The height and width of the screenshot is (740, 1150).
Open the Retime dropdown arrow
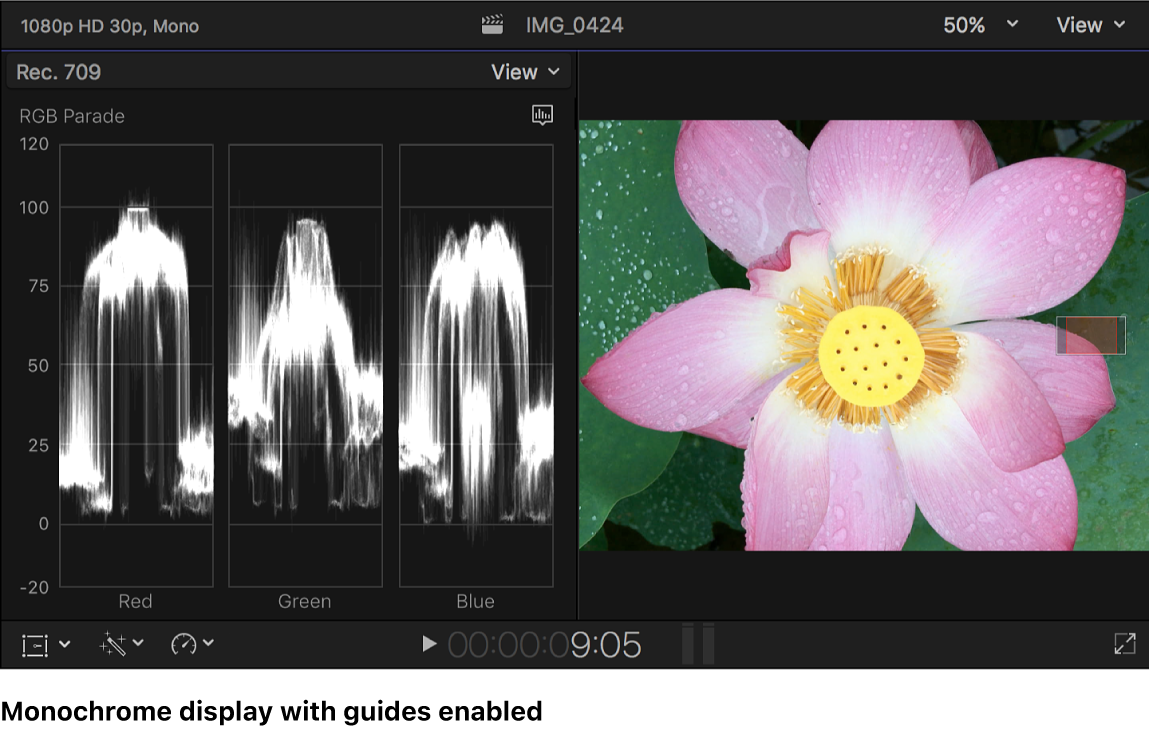[208, 644]
